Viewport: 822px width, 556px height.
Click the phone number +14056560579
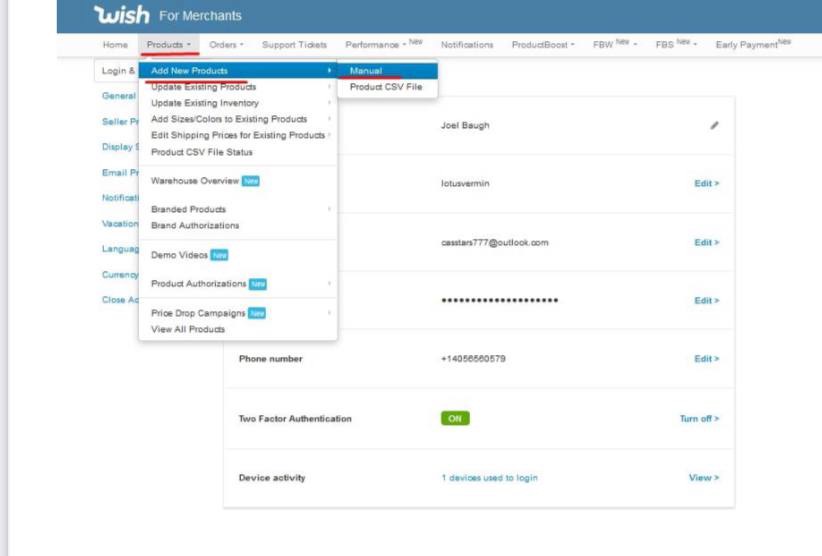(473, 358)
